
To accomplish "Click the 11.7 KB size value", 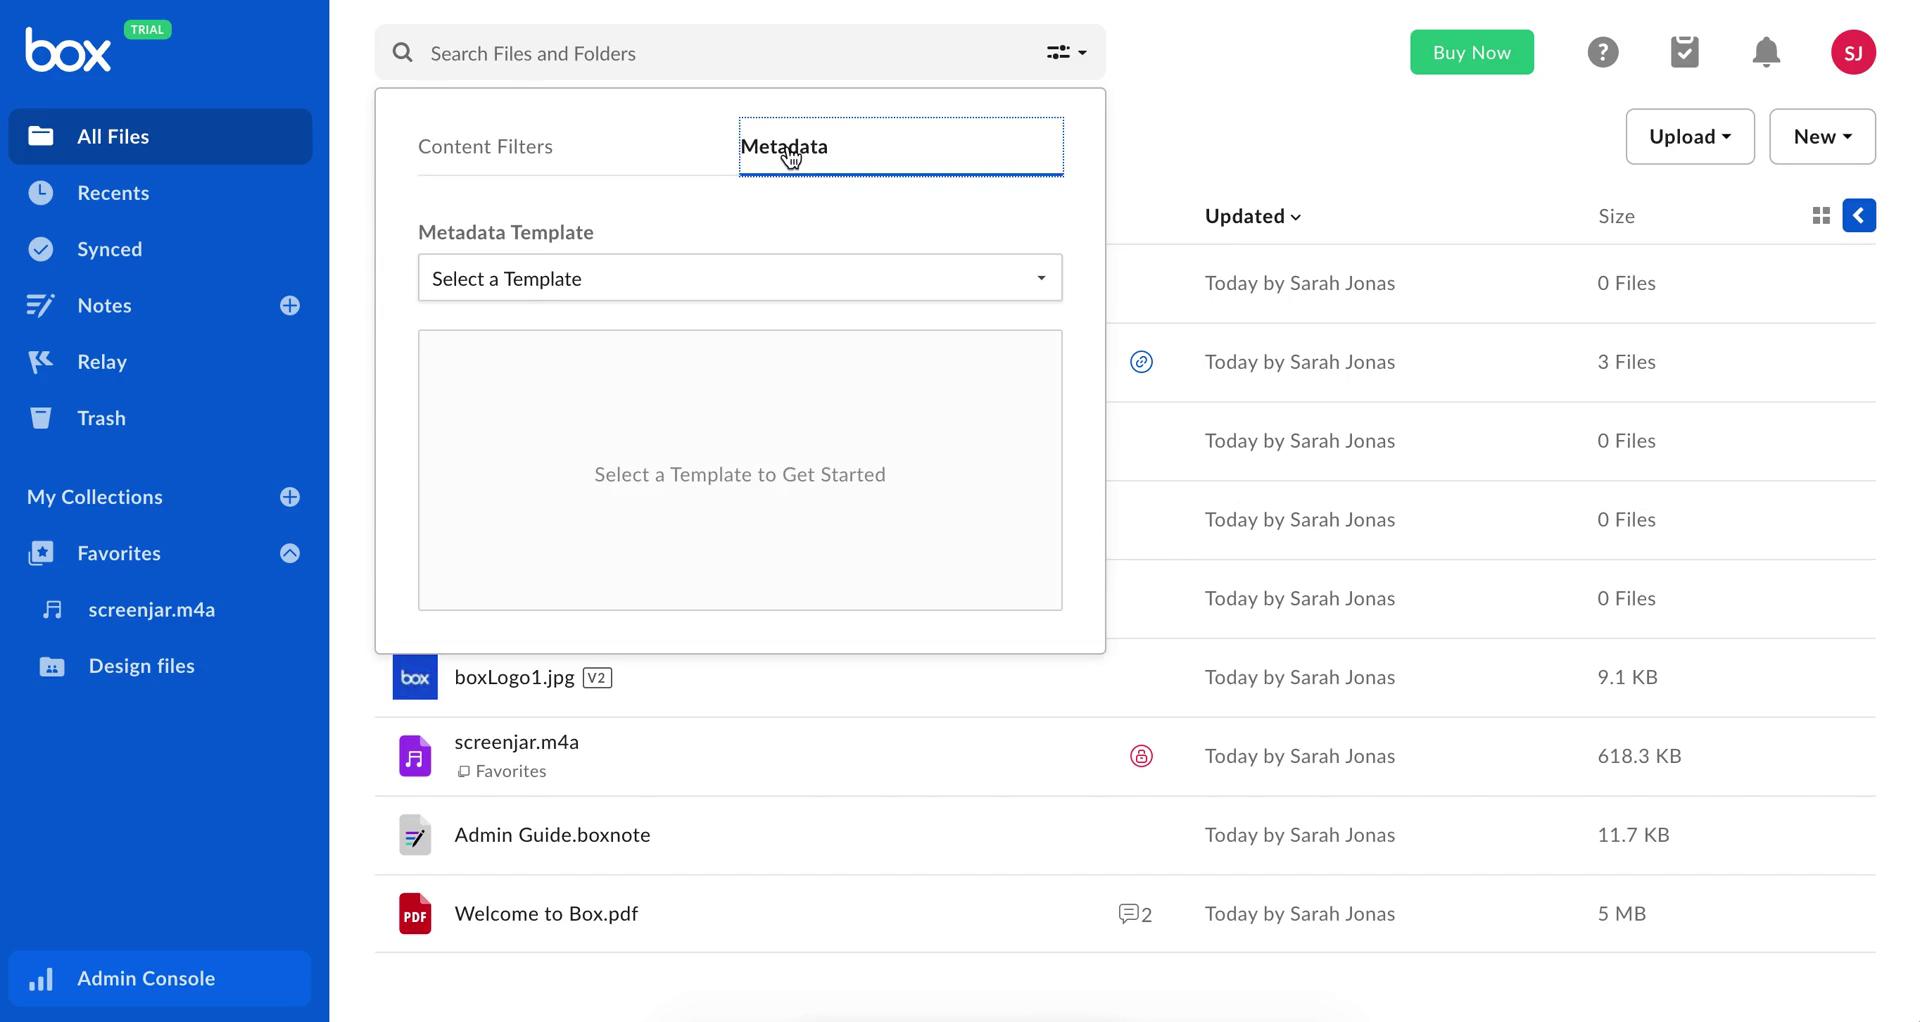I will click(x=1633, y=835).
